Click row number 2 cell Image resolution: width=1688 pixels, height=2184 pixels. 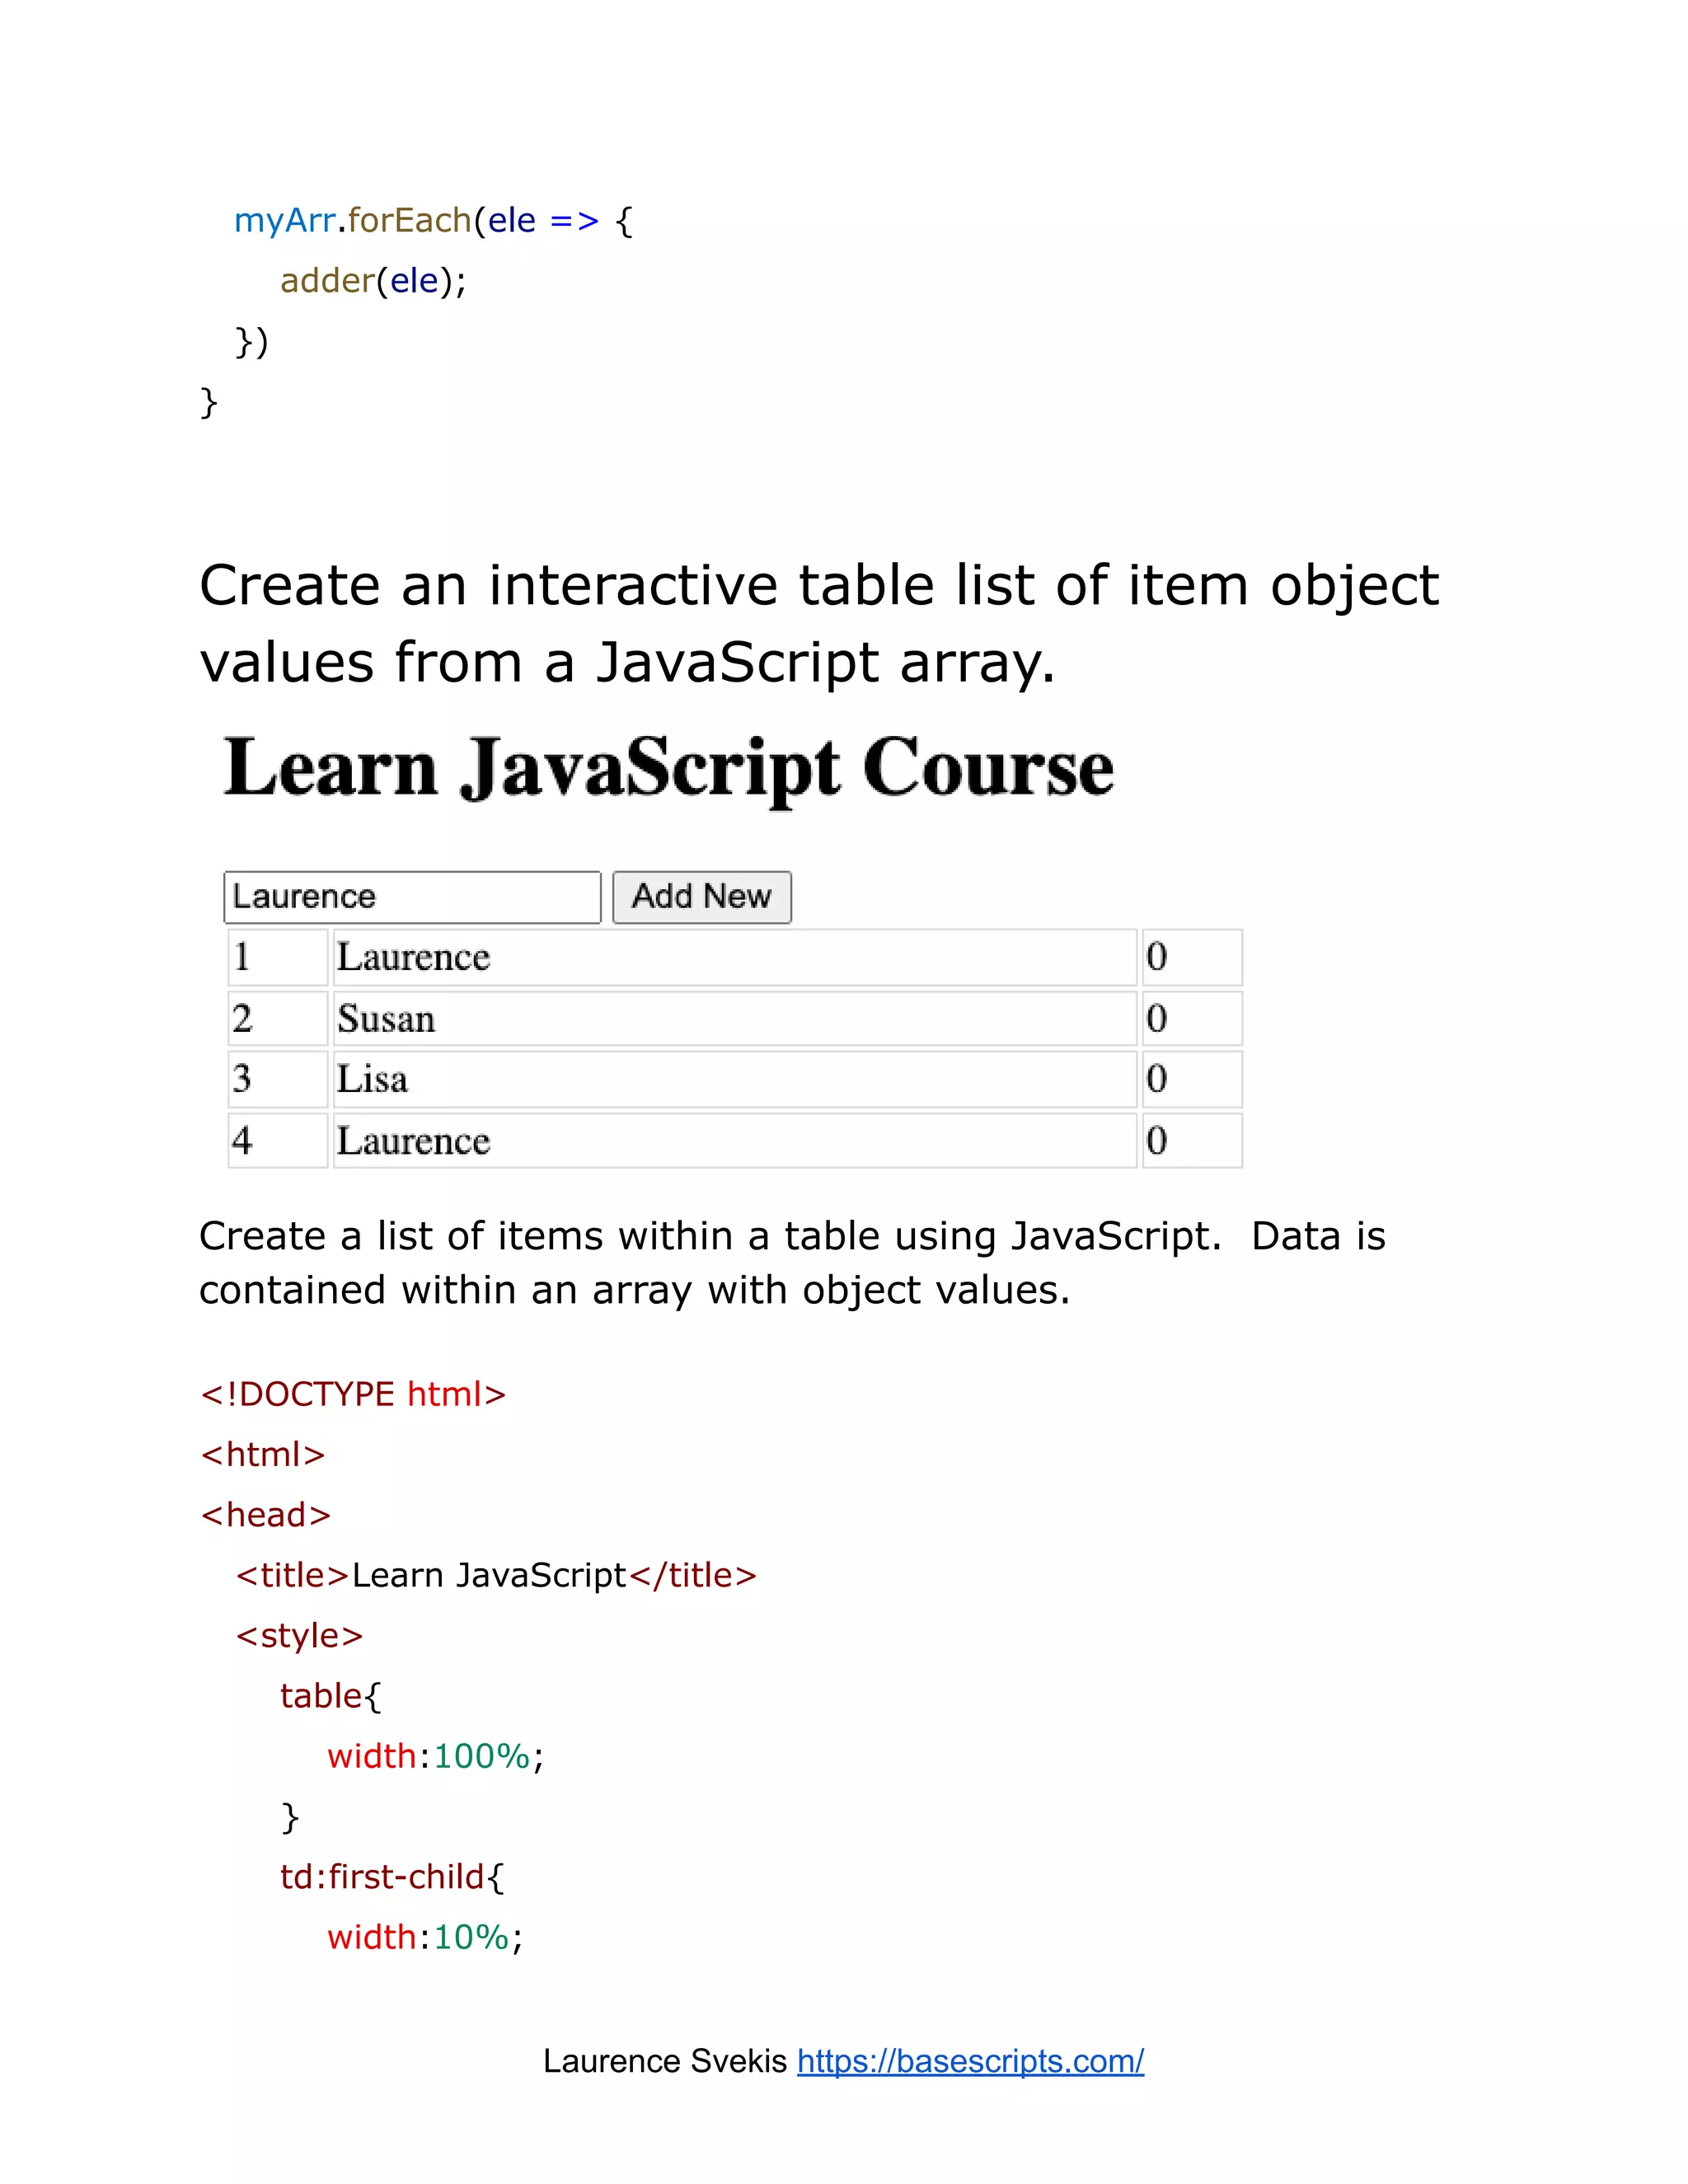pyautogui.click(x=278, y=1019)
